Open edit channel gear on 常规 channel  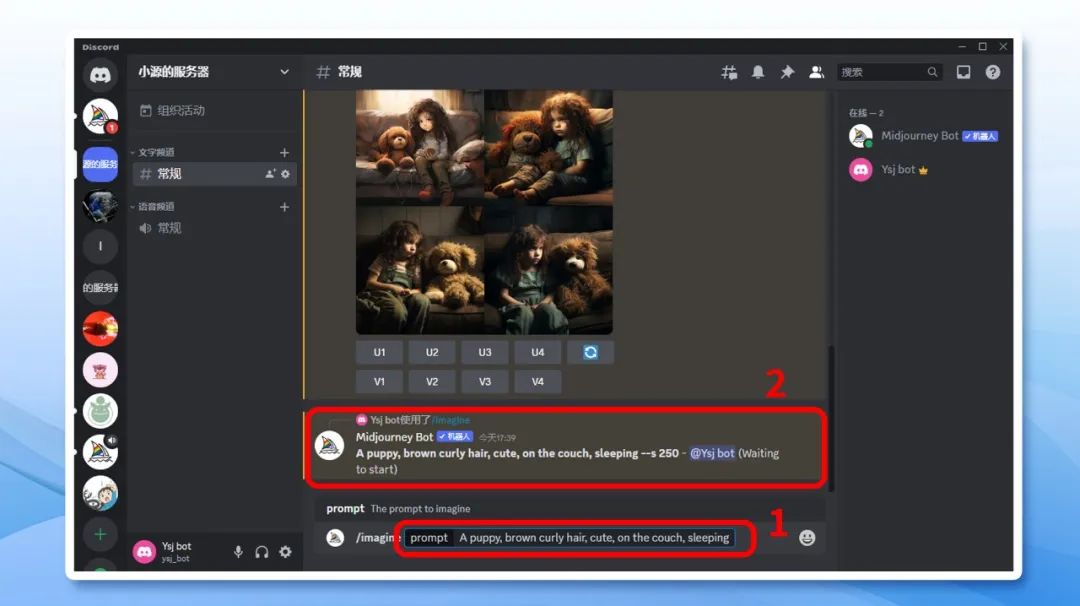coord(285,174)
